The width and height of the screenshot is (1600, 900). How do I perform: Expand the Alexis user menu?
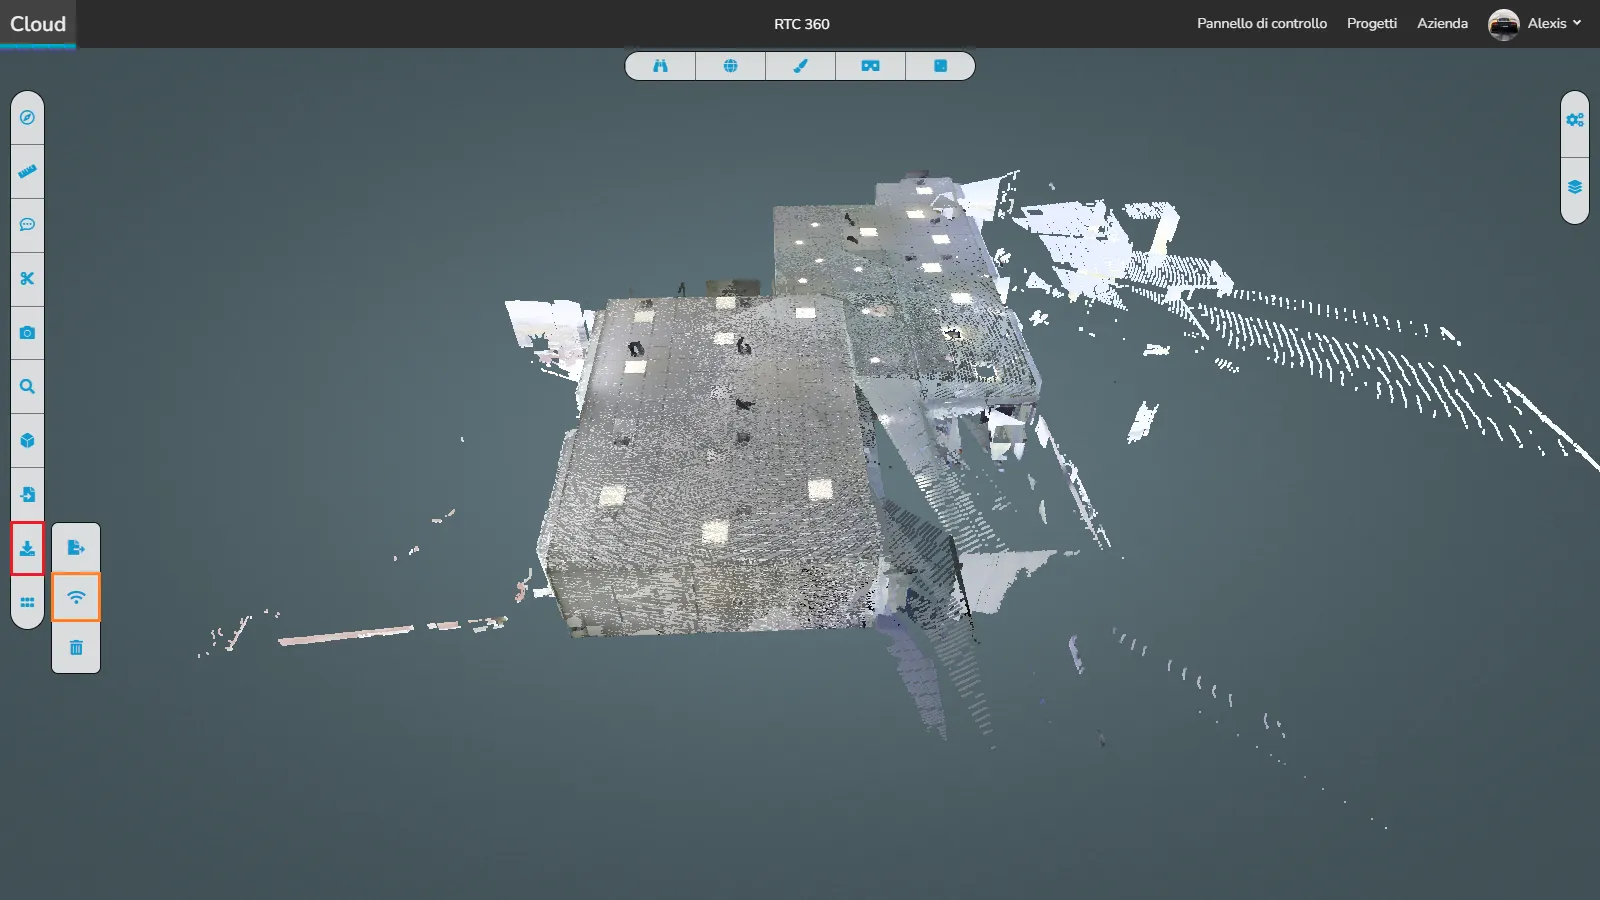(1554, 23)
